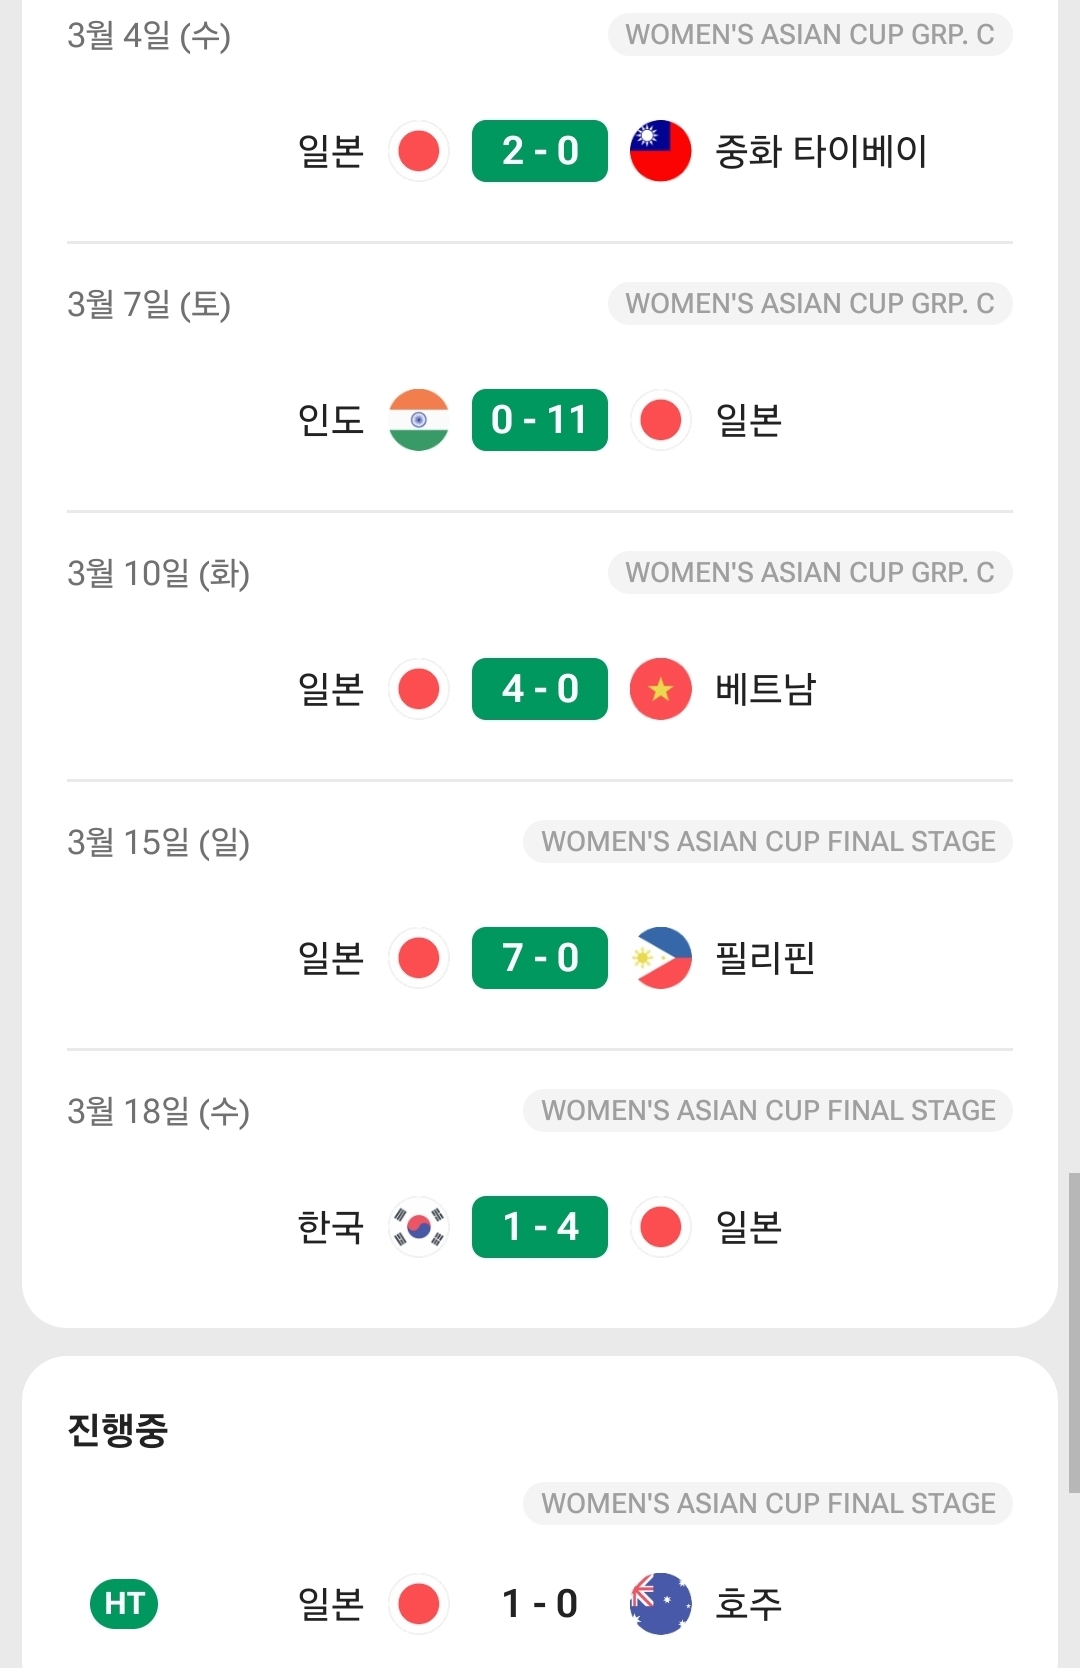View the live 1 - 0 match score
The width and height of the screenshot is (1080, 1668).
pos(540,1604)
